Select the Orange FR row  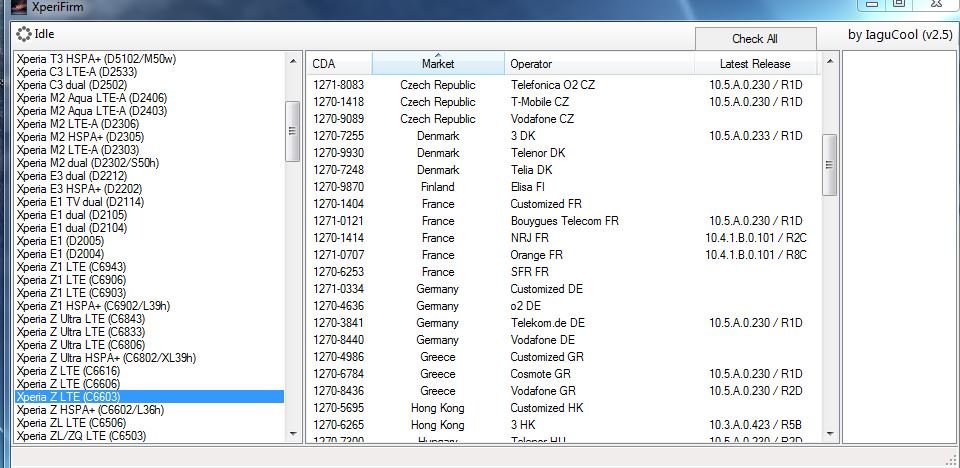click(563, 255)
